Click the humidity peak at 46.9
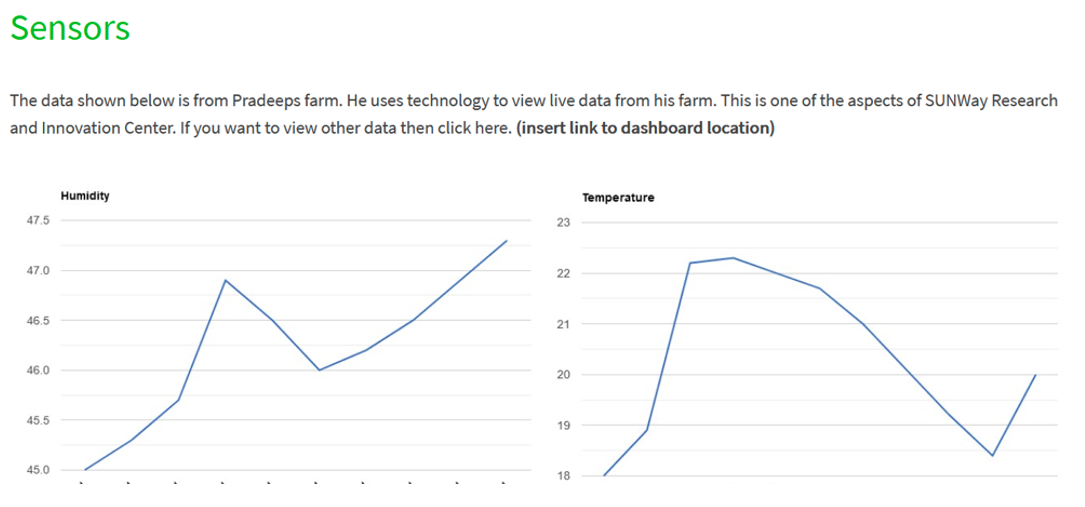The width and height of the screenshot is (1085, 507). (x=226, y=280)
